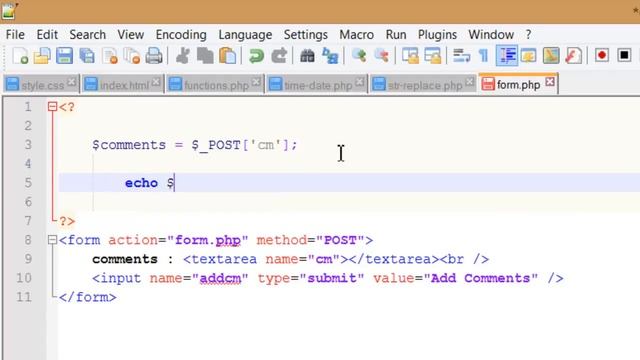
Task: Toggle Show All Characters pilcrow icon
Action: [484, 56]
